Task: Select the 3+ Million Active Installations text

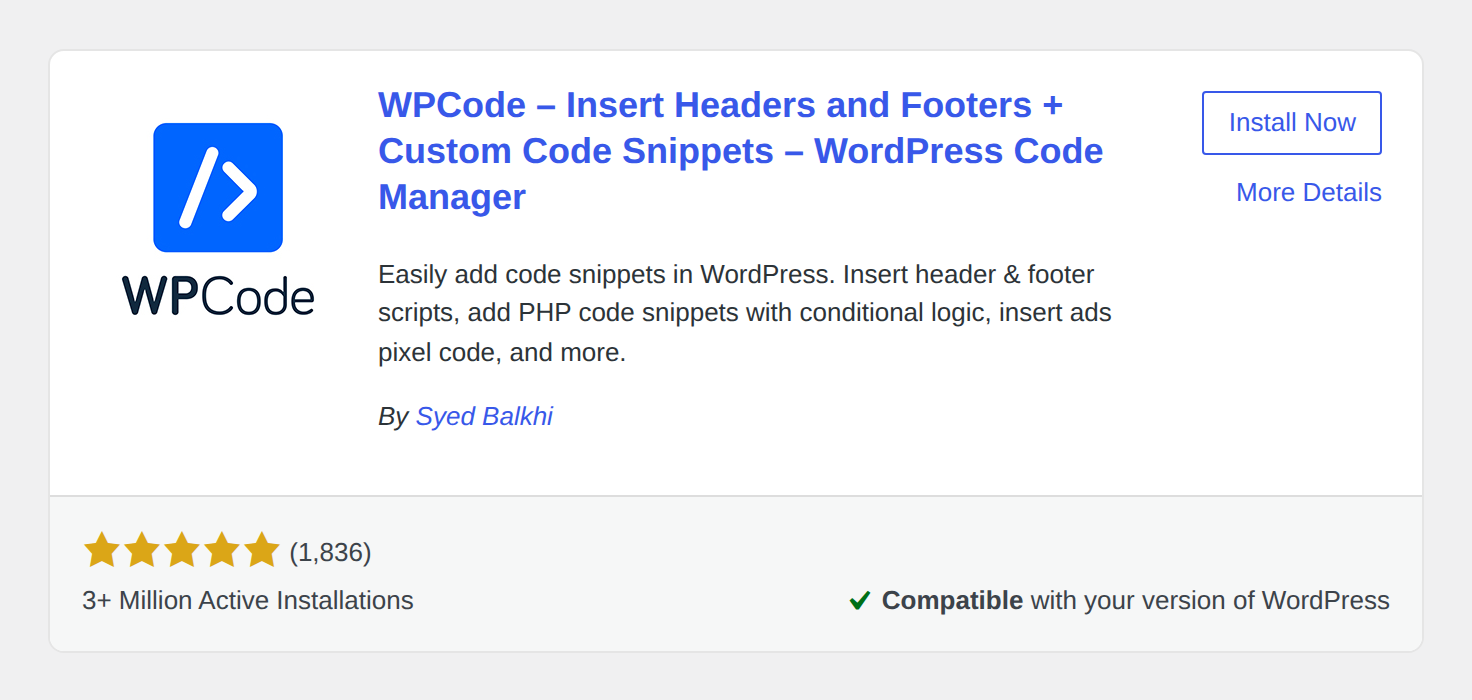Action: [x=248, y=600]
